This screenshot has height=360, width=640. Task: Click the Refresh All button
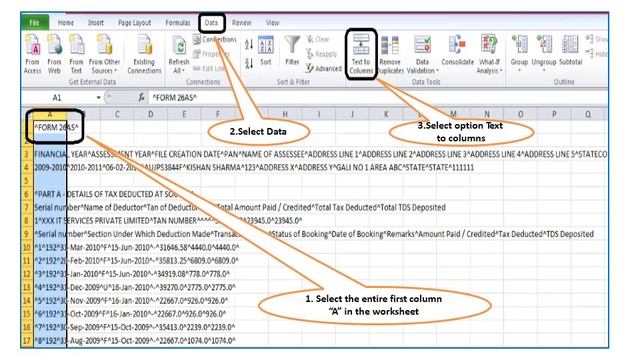pos(178,54)
